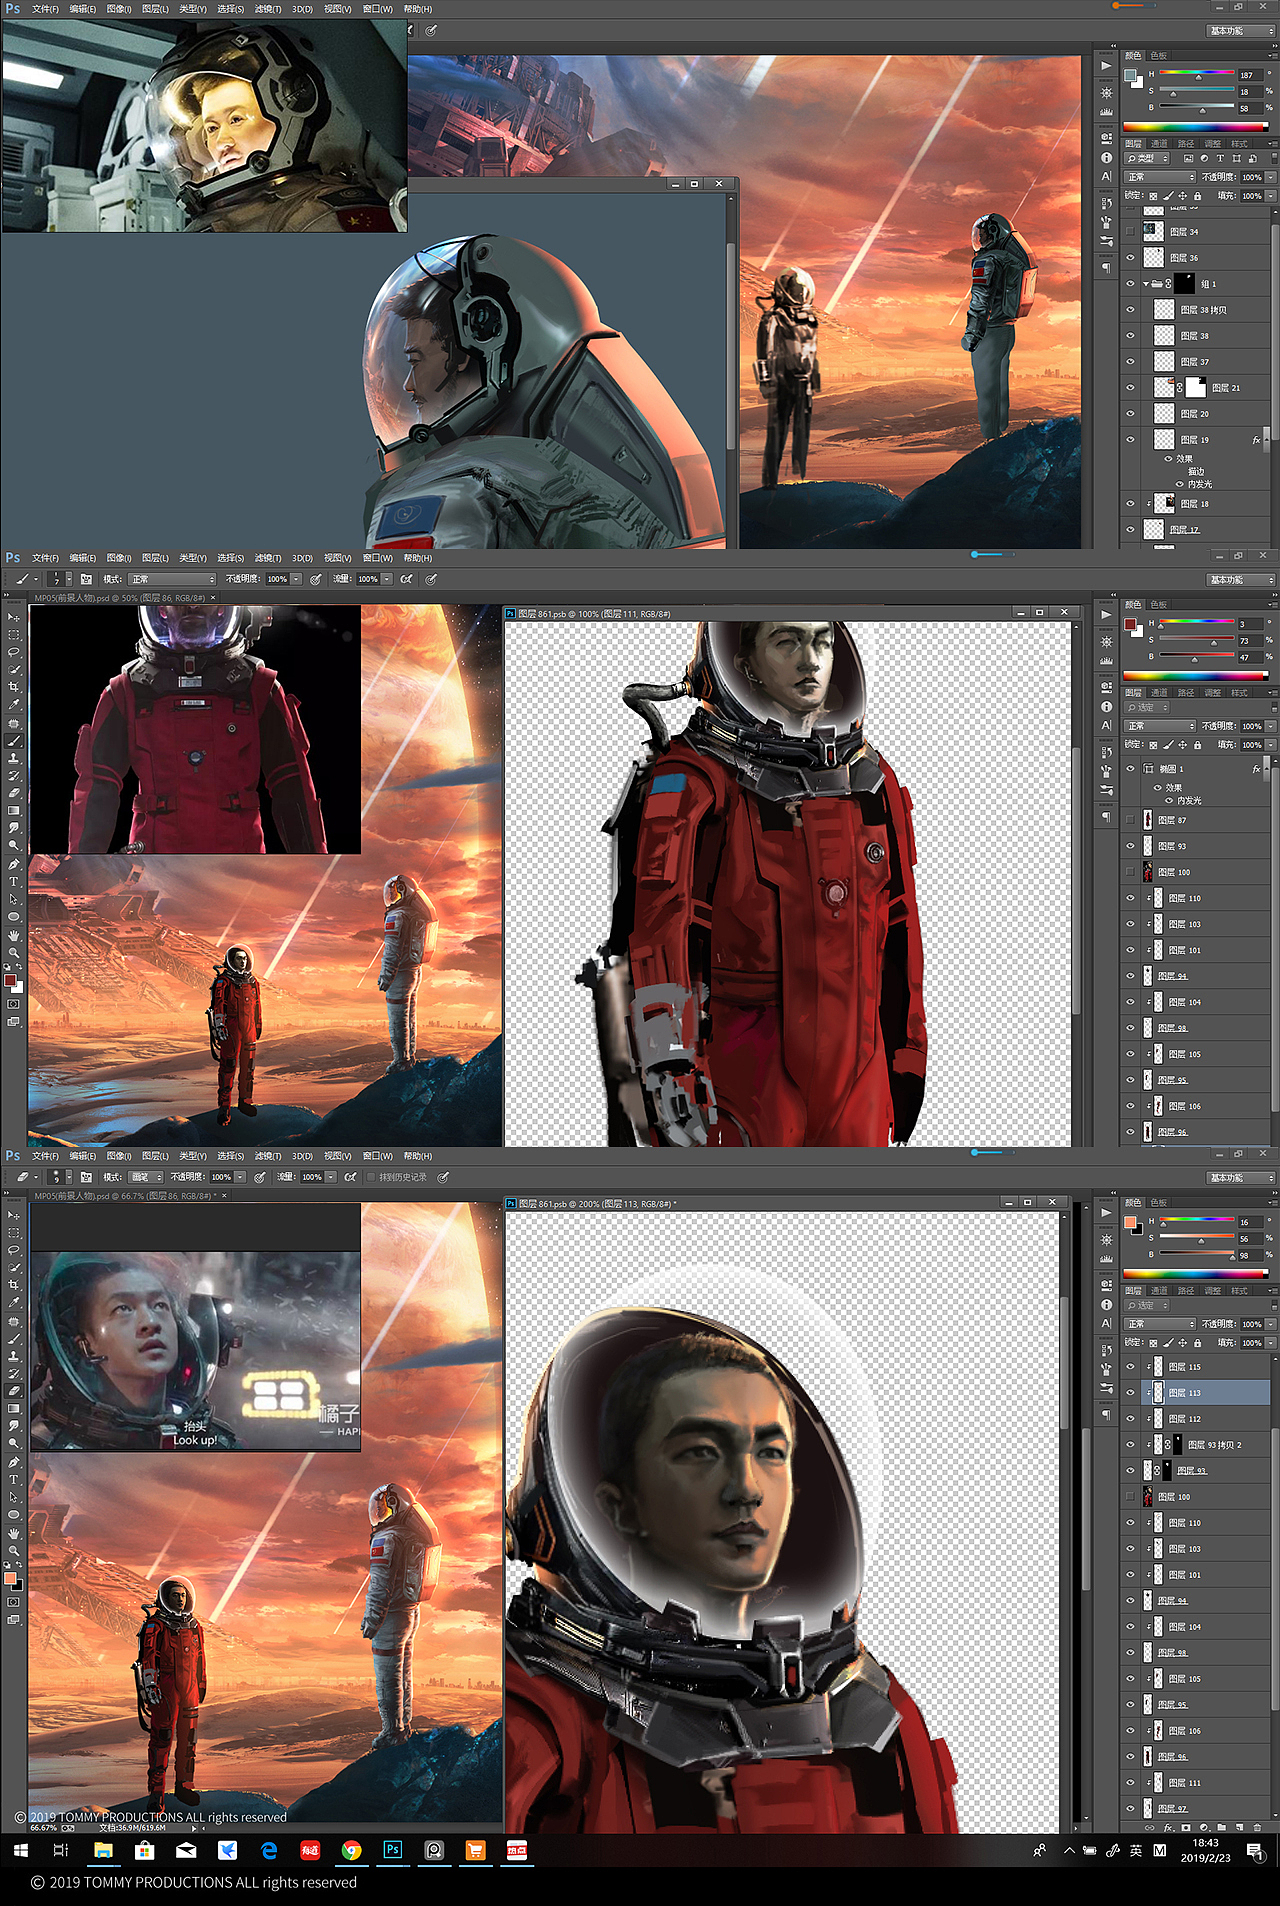Screen dimensions: 1280x1906
Task: Collapse the 组 1 group triangle
Action: coord(1146,284)
